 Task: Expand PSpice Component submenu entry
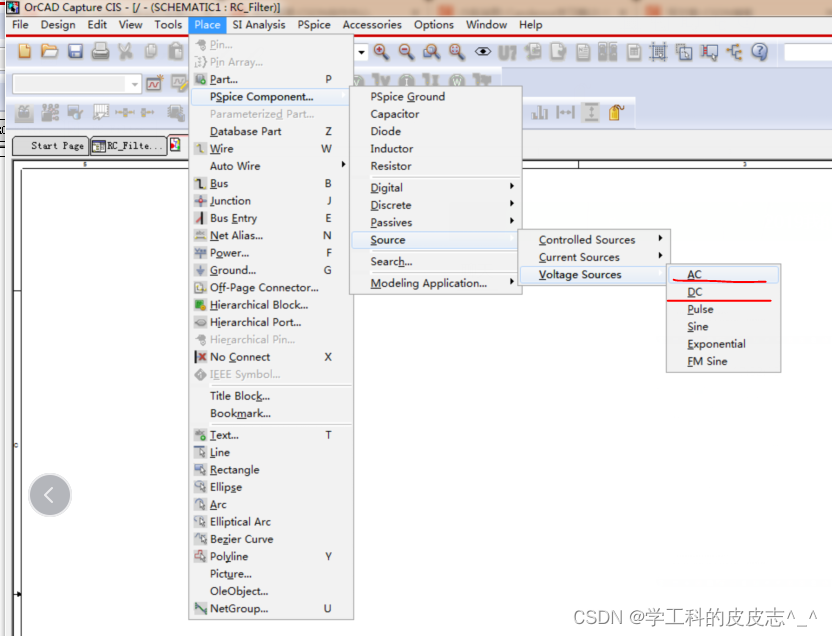coord(271,97)
